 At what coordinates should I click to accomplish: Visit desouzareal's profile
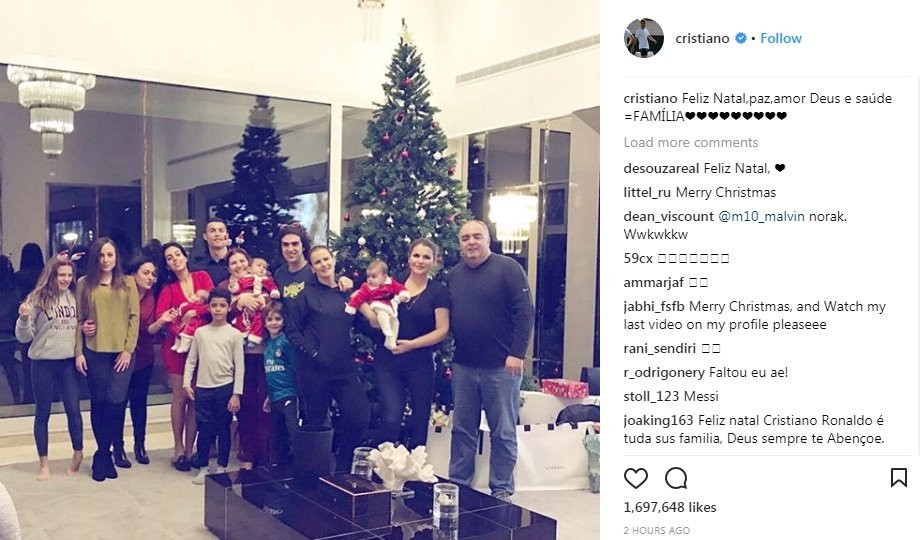click(x=661, y=168)
